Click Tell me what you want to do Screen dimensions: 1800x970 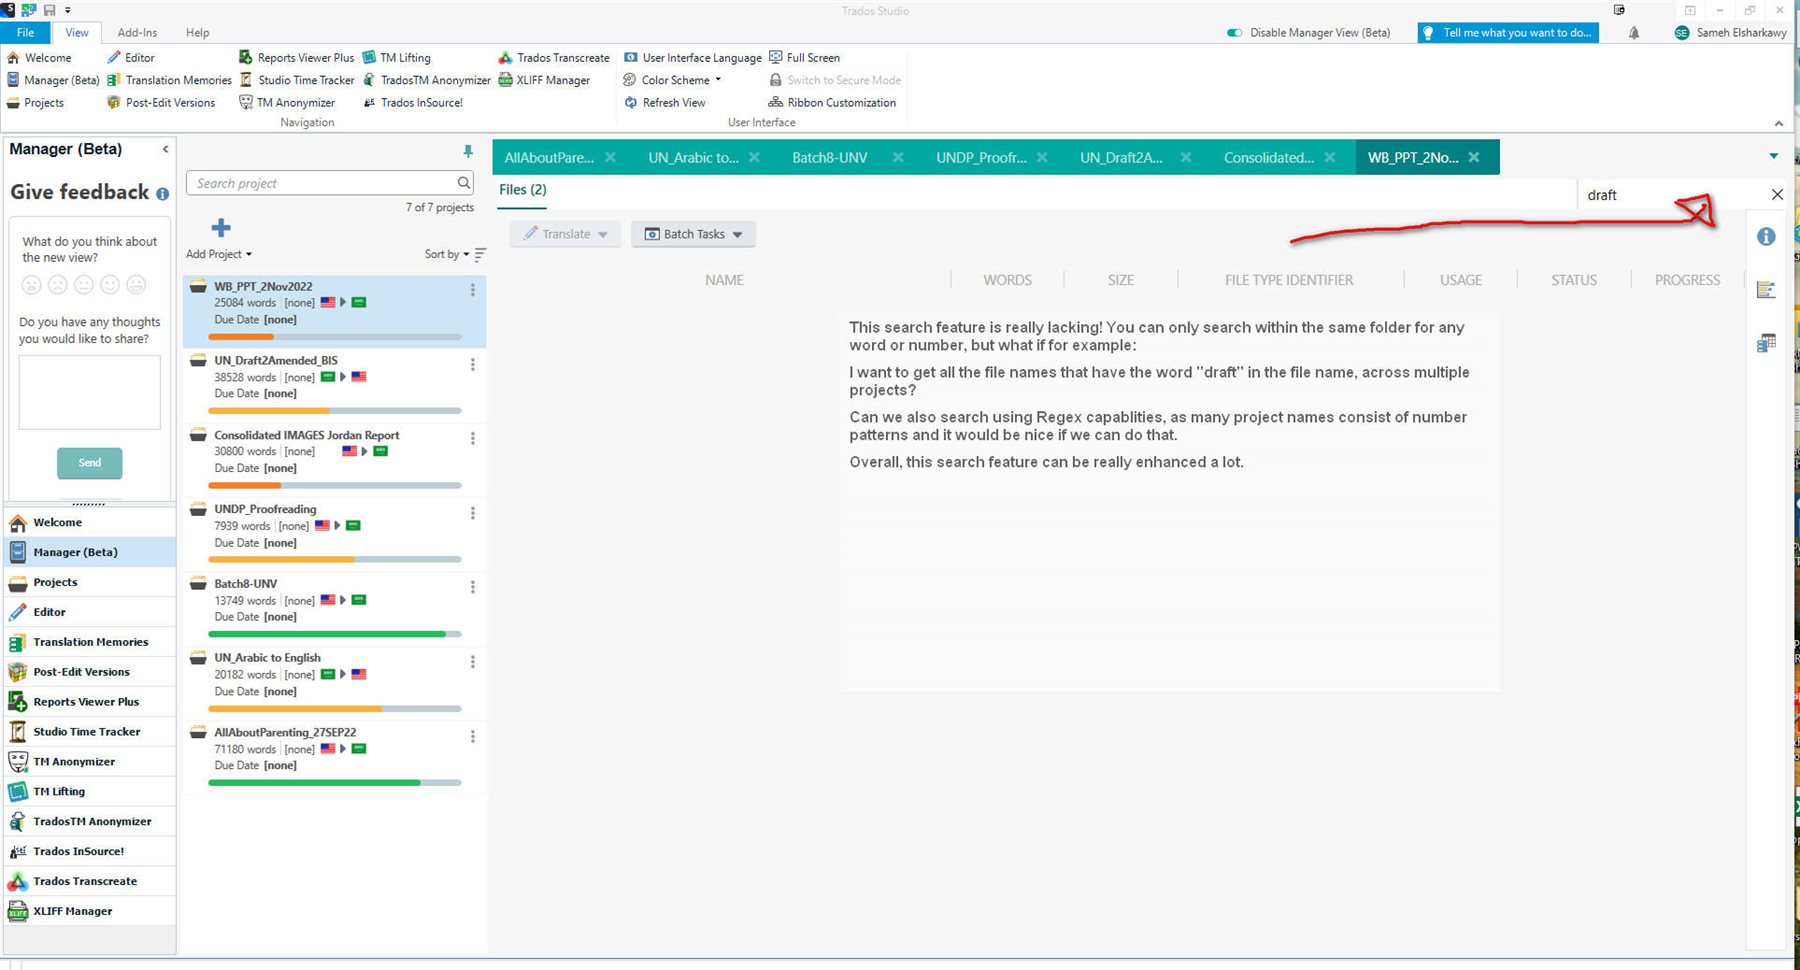pos(1508,33)
